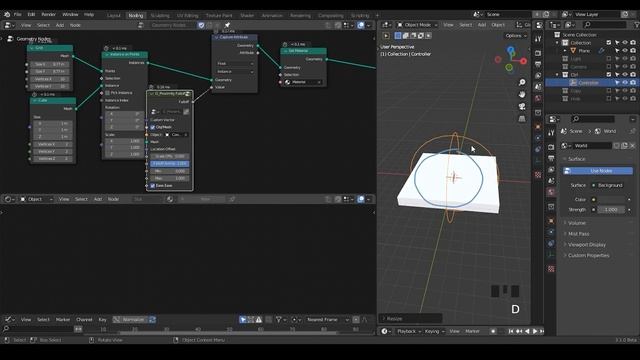
Task: Click the green Y axis on the navigation gizmo
Action: point(509,67)
